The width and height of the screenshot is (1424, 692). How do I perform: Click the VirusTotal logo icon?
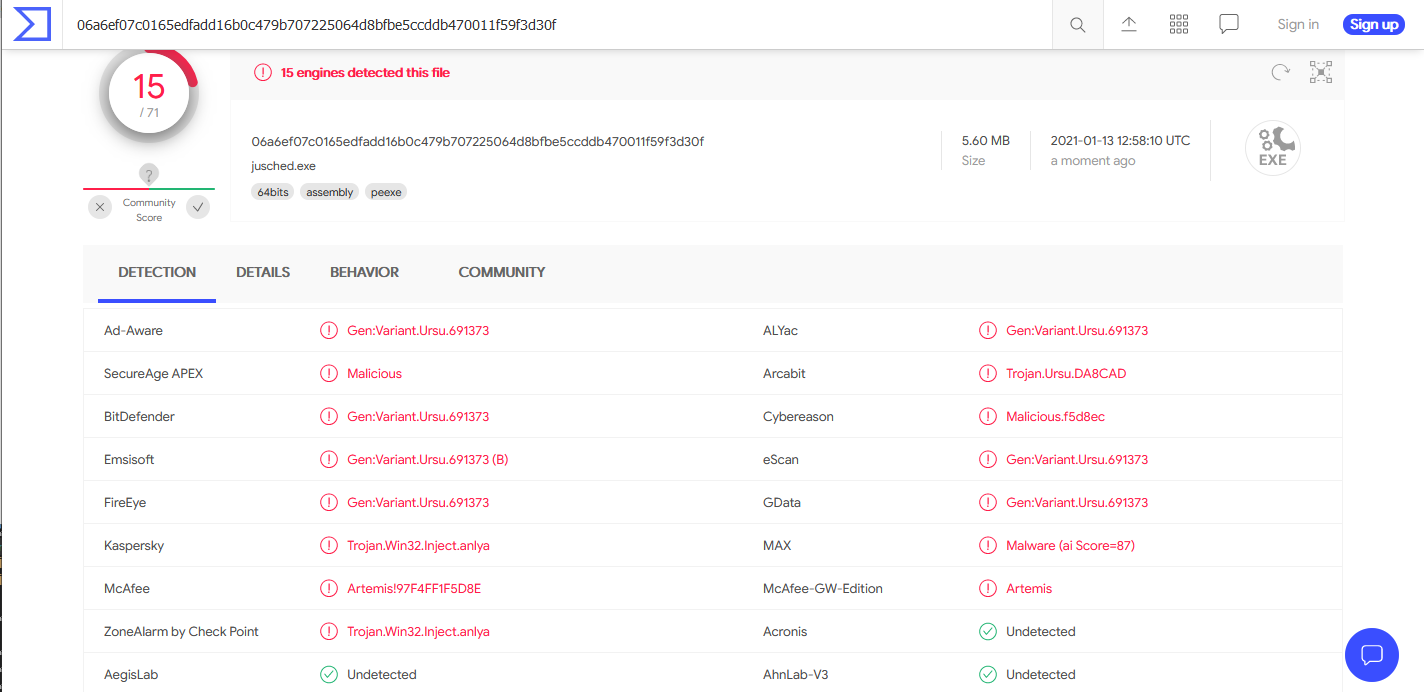coord(32,24)
